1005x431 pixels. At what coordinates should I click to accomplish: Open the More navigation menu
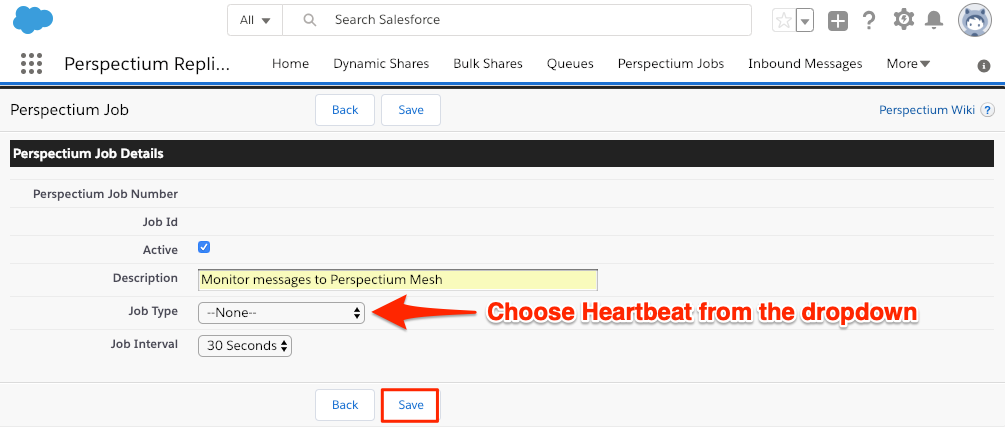908,63
